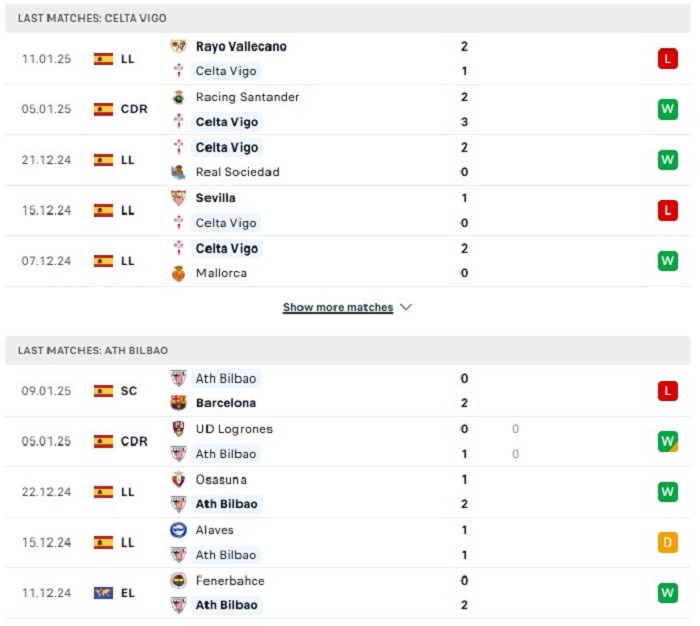
Task: Click the orange D badge for Alaves match
Action: pos(667,543)
